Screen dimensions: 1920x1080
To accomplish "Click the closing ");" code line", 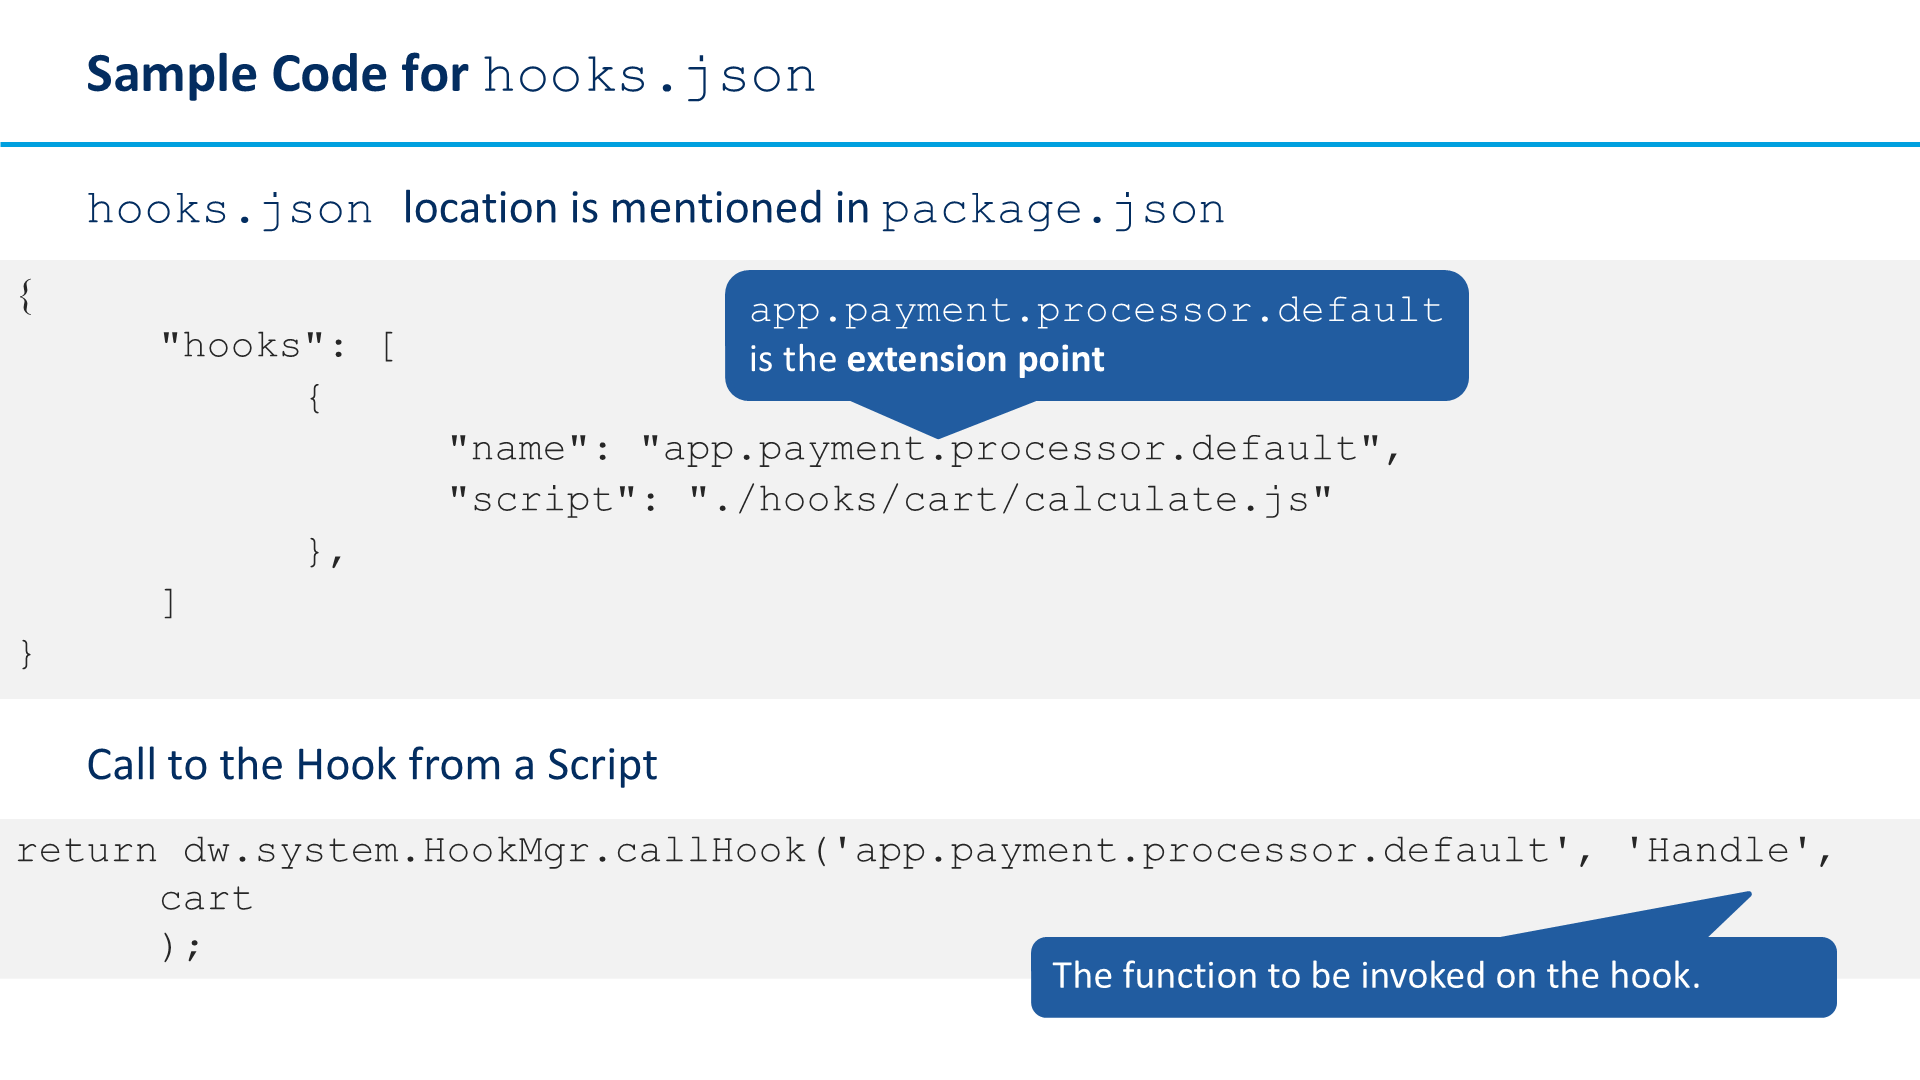I will tap(181, 946).
